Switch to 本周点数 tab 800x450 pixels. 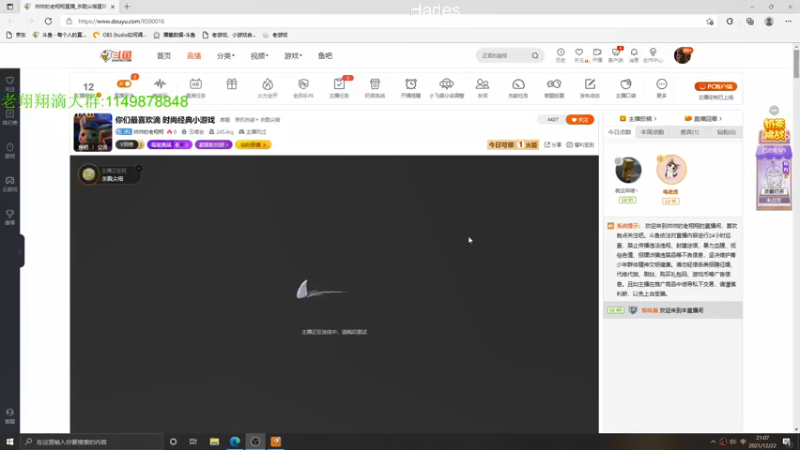[x=653, y=132]
